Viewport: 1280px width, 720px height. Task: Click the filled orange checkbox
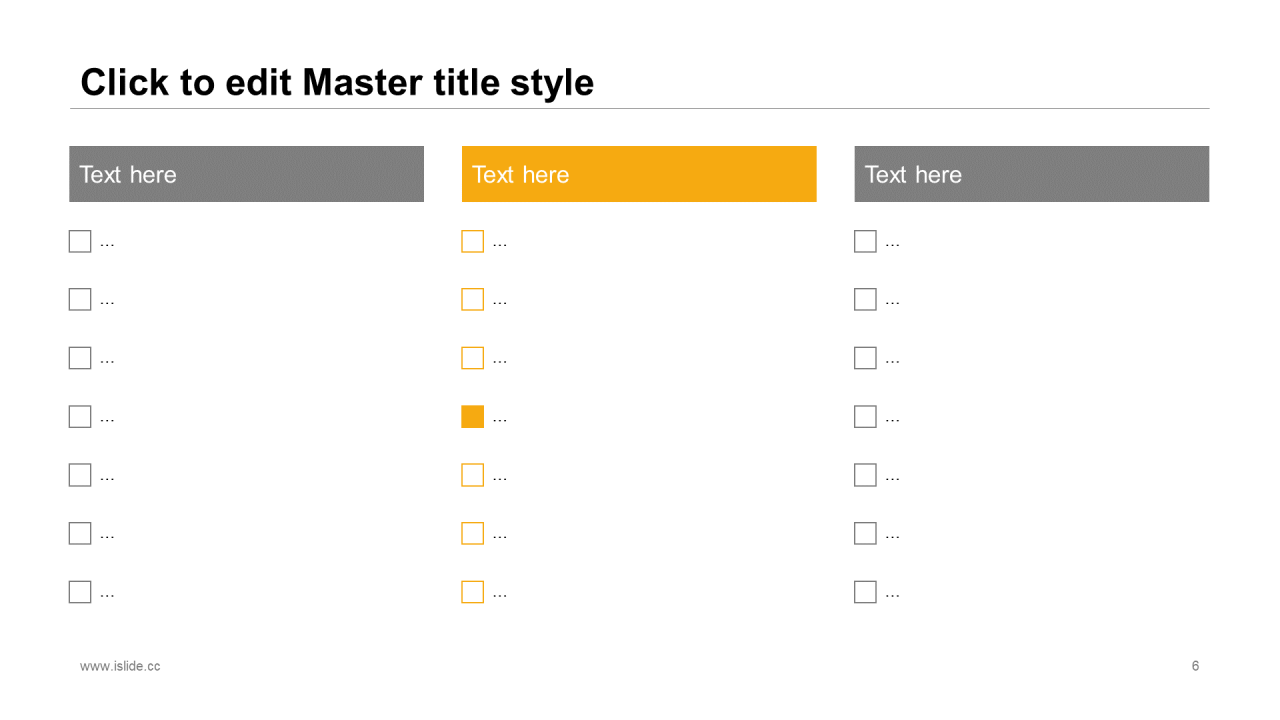click(472, 417)
